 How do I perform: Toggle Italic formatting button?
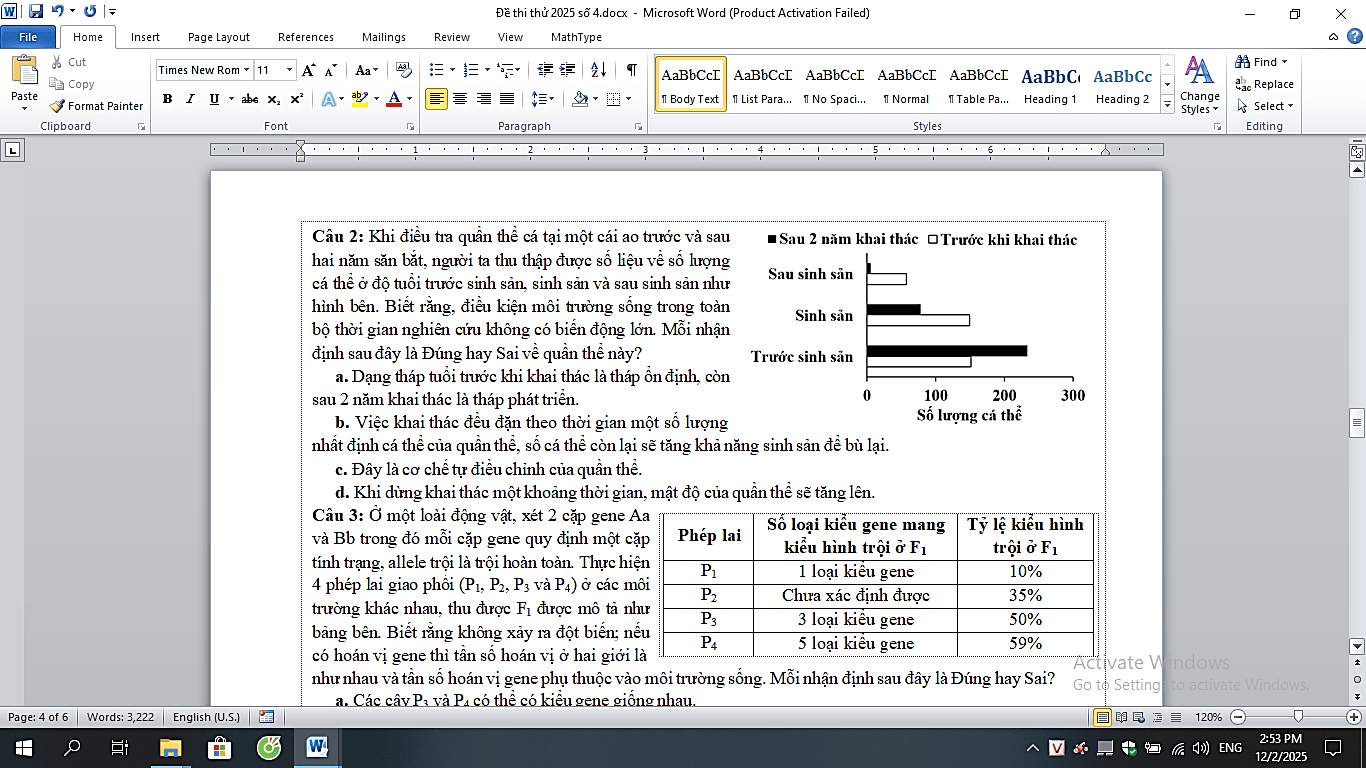click(x=190, y=99)
